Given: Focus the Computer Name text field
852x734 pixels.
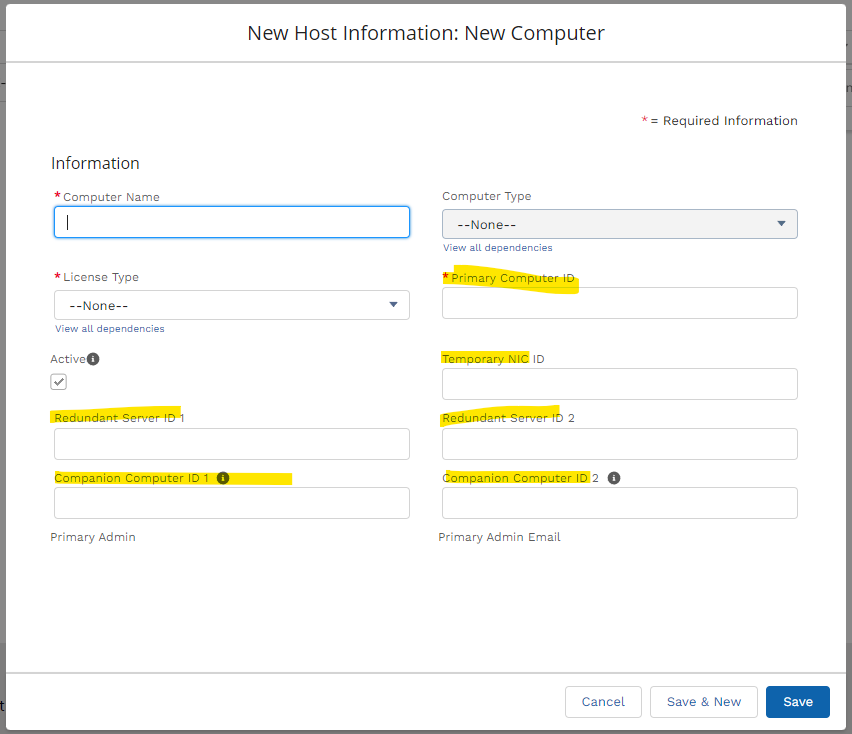Looking at the screenshot, I should 231,222.
